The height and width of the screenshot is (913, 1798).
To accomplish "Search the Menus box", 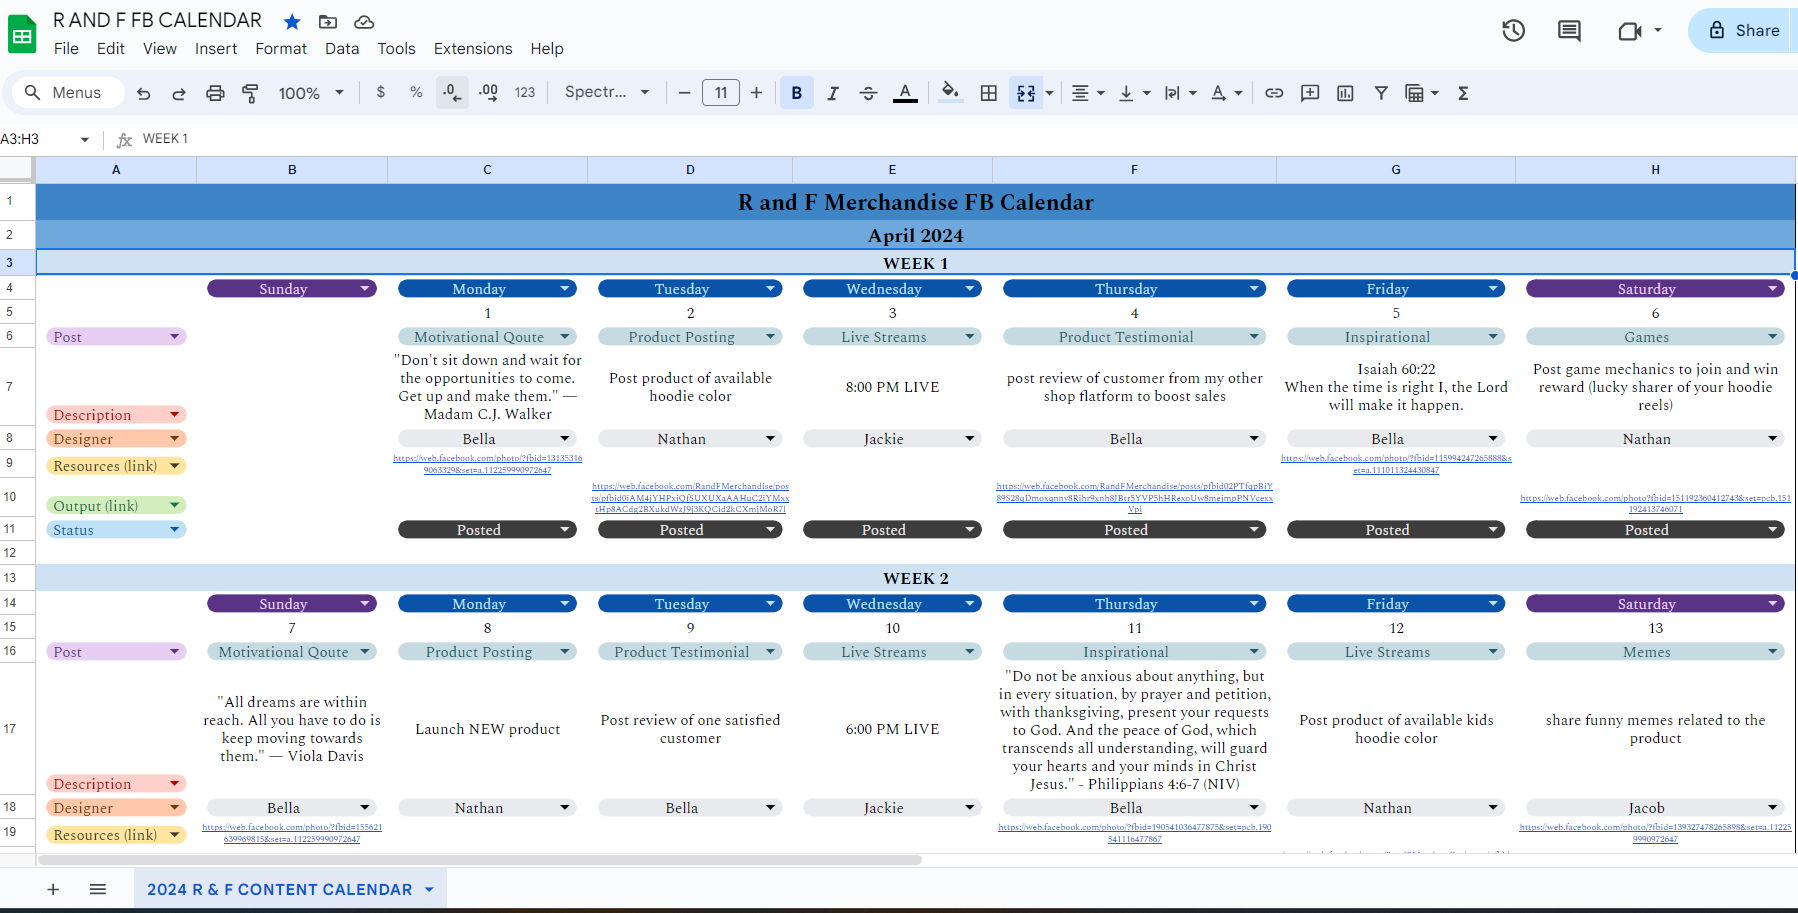I will [x=69, y=93].
